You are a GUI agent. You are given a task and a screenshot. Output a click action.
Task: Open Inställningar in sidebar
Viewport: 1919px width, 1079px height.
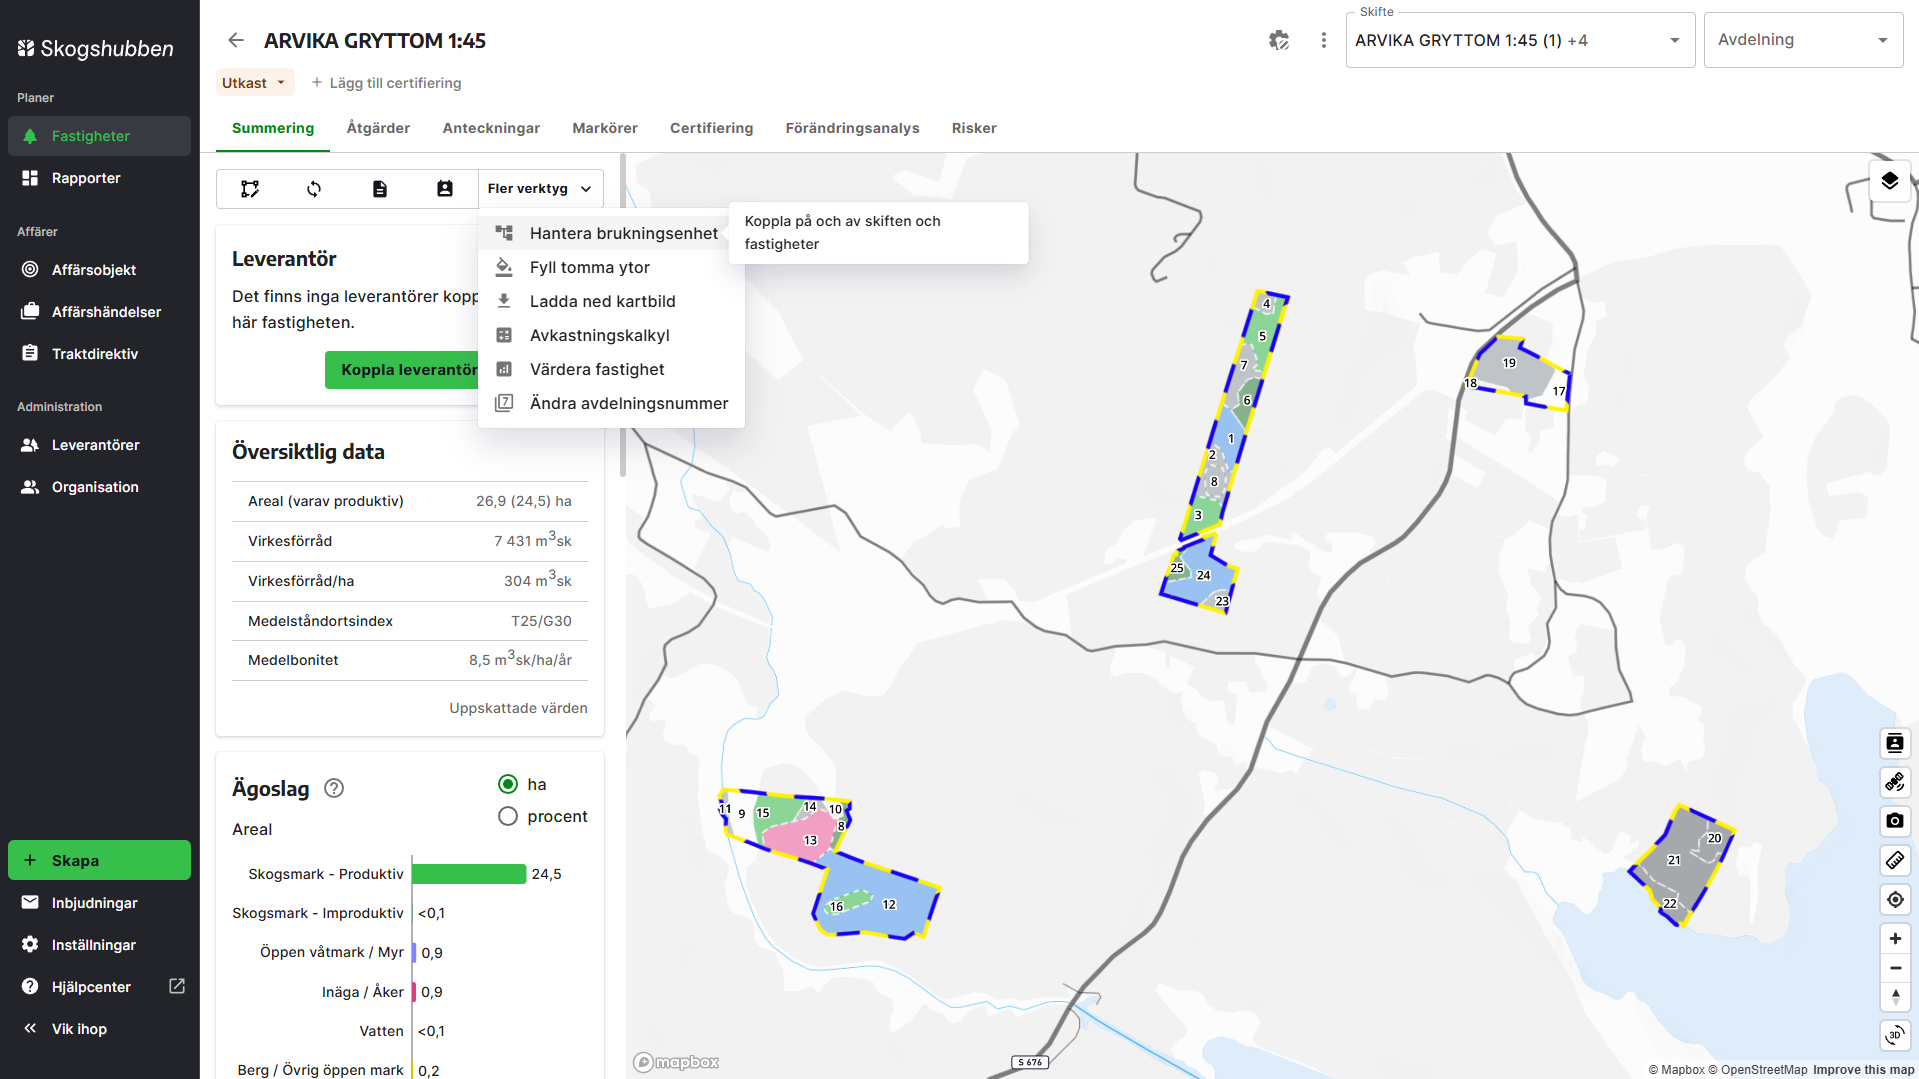tap(99, 945)
